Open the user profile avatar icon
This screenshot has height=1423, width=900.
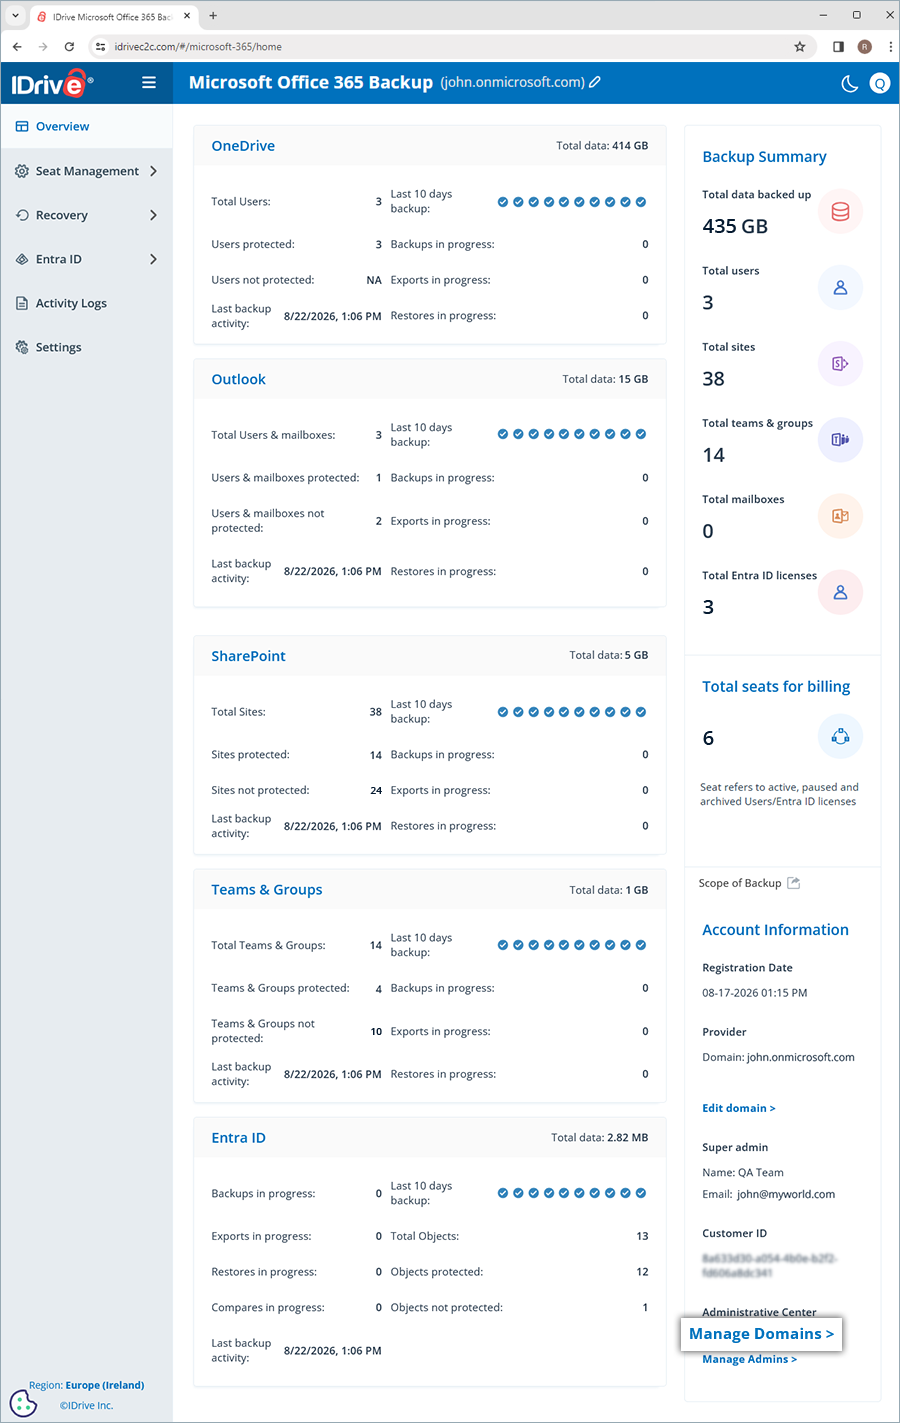coord(879,84)
